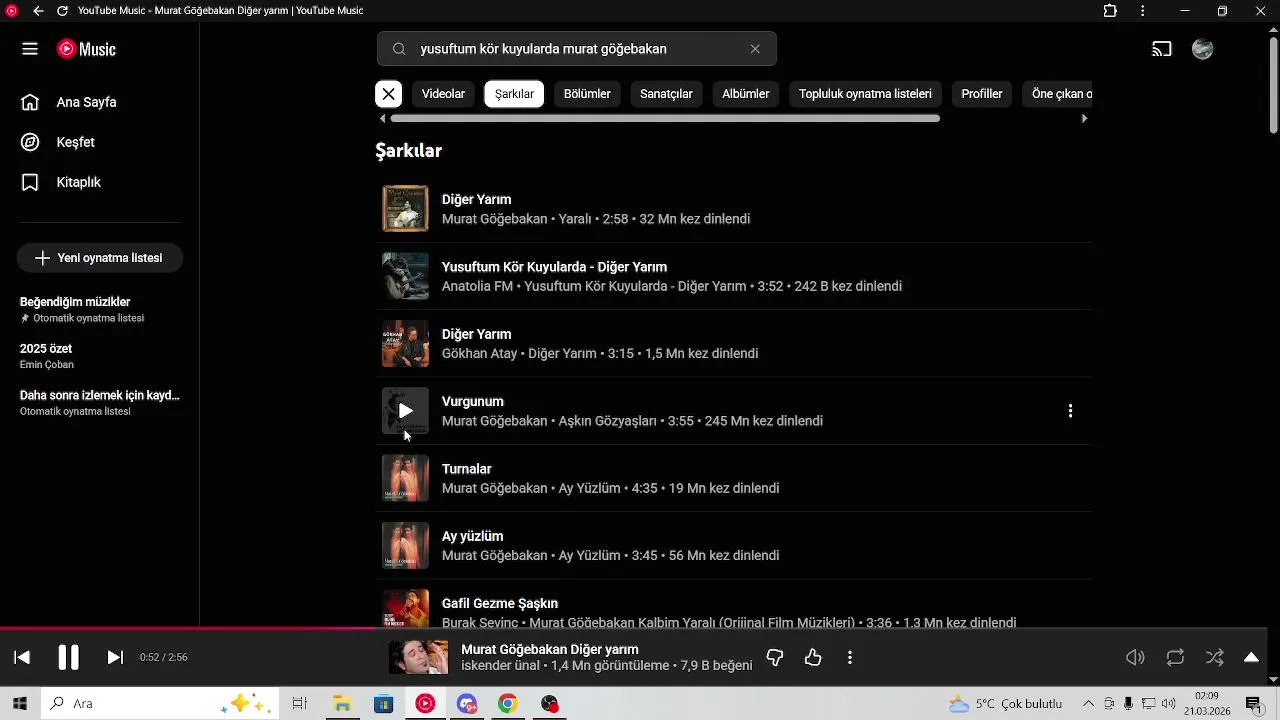Open File Explorer from taskbar
The height and width of the screenshot is (720, 1280).
coord(342,704)
